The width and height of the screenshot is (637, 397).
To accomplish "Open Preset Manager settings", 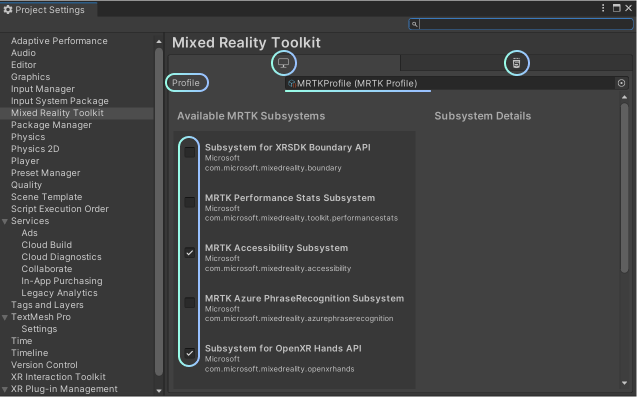I will (x=46, y=173).
